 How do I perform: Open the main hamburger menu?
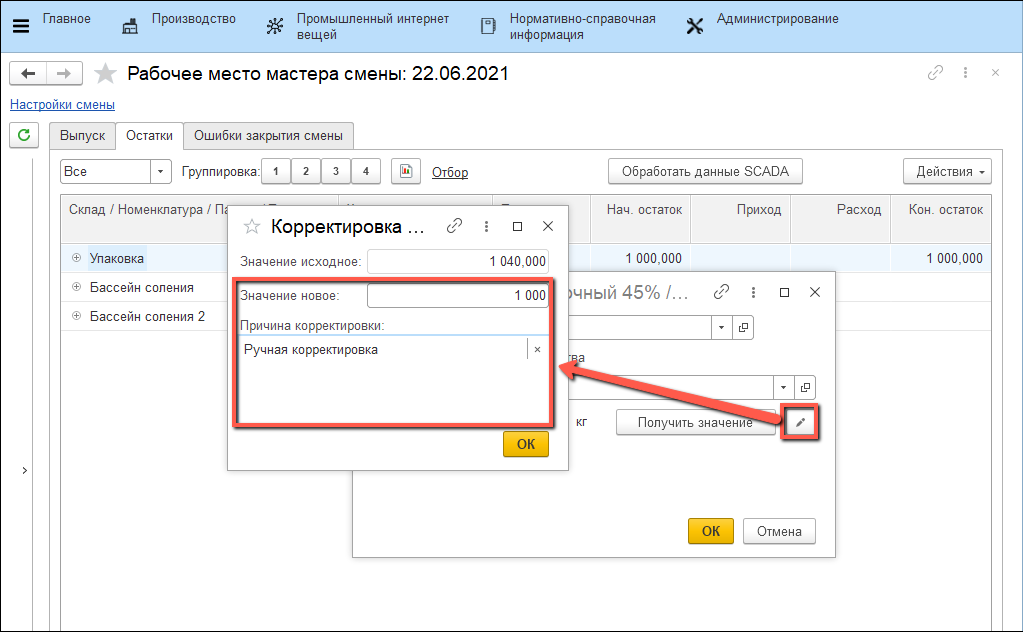[20, 25]
